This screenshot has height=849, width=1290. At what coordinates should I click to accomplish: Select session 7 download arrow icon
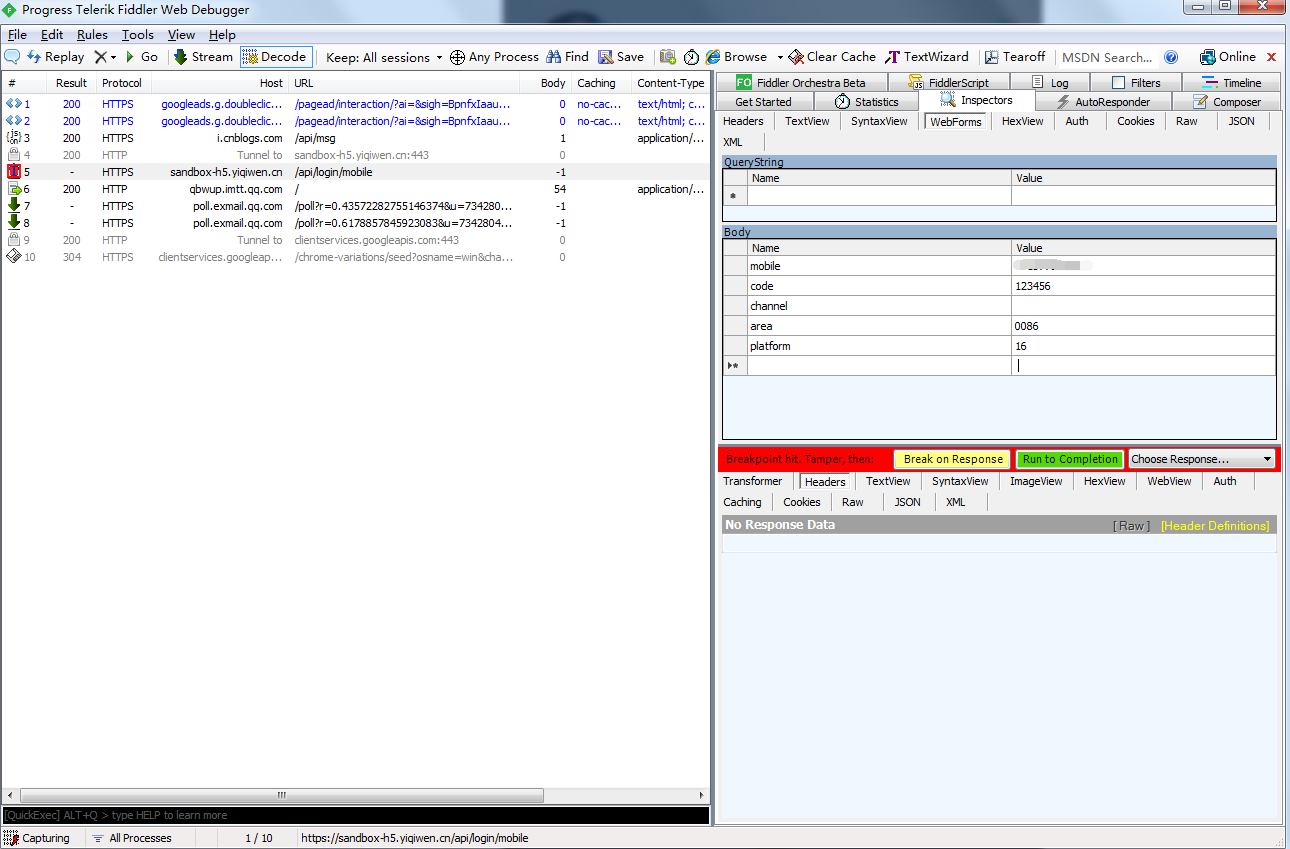point(14,206)
